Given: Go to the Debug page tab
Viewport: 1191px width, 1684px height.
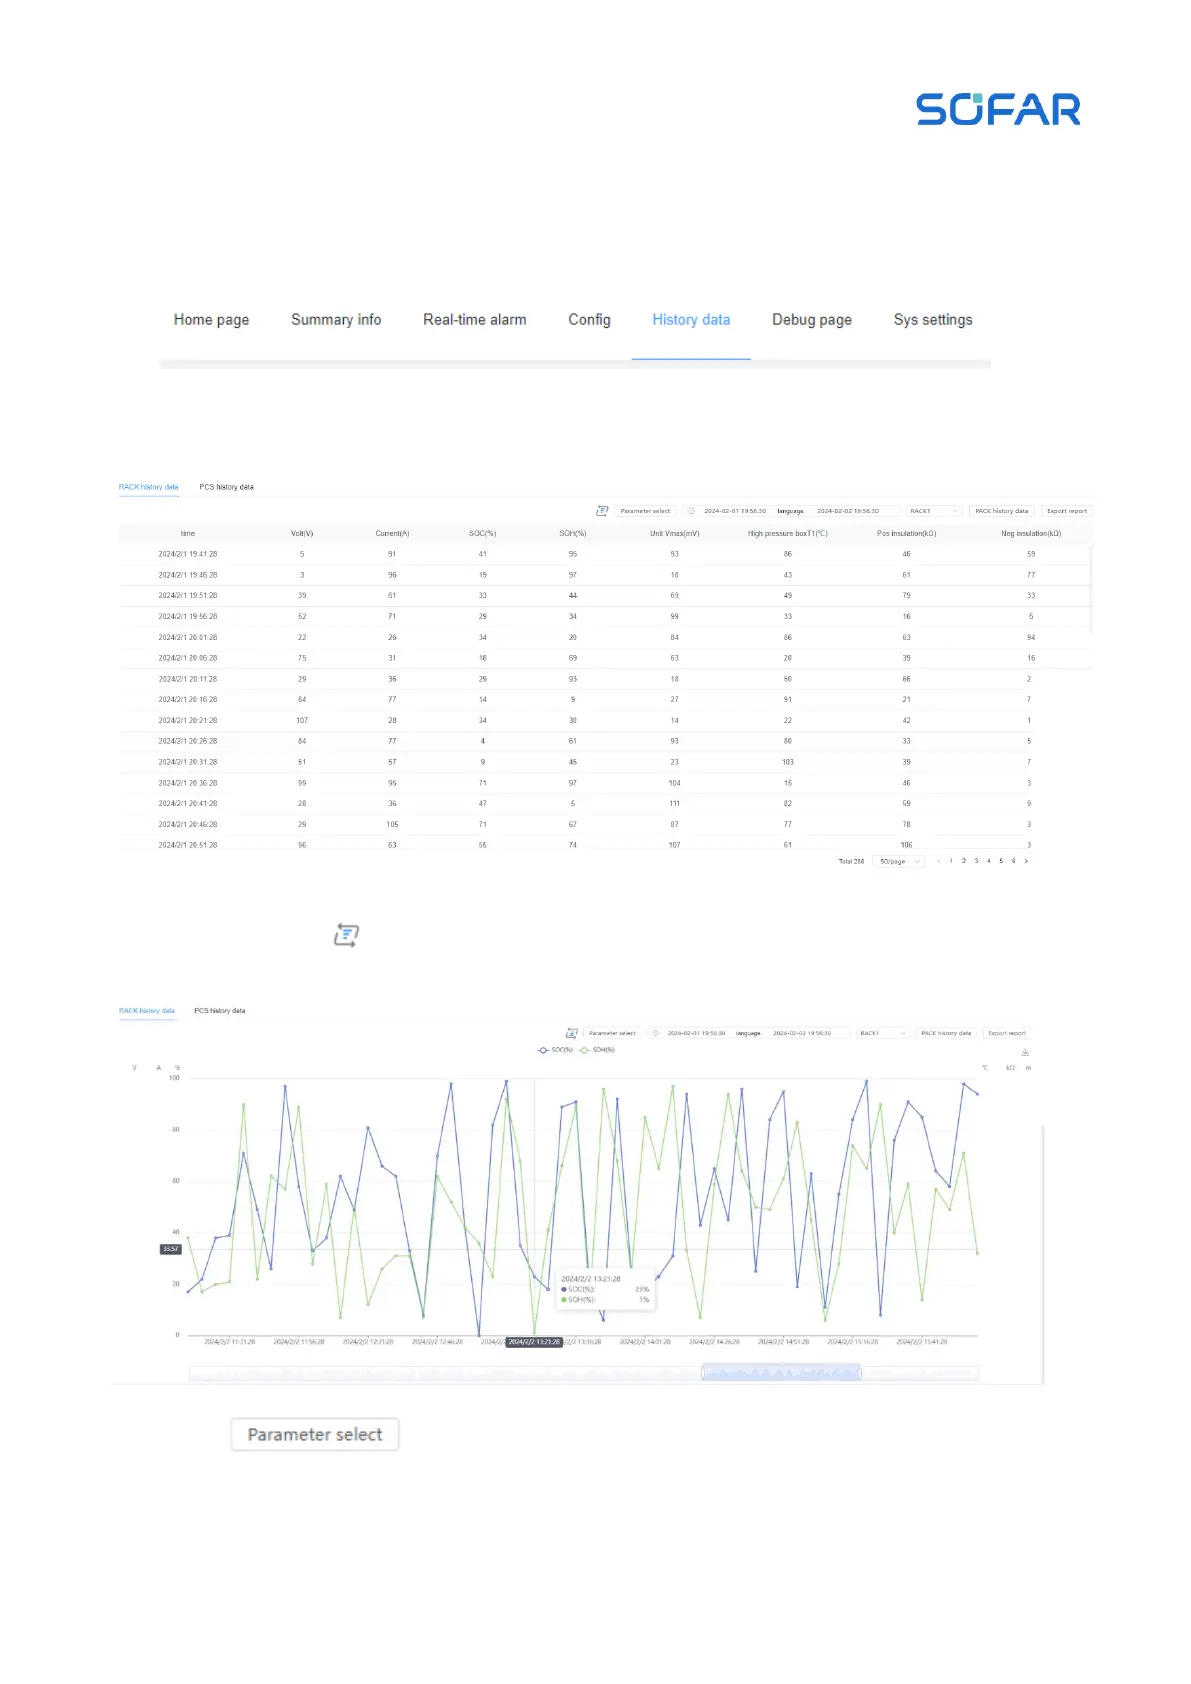Looking at the screenshot, I should [811, 320].
